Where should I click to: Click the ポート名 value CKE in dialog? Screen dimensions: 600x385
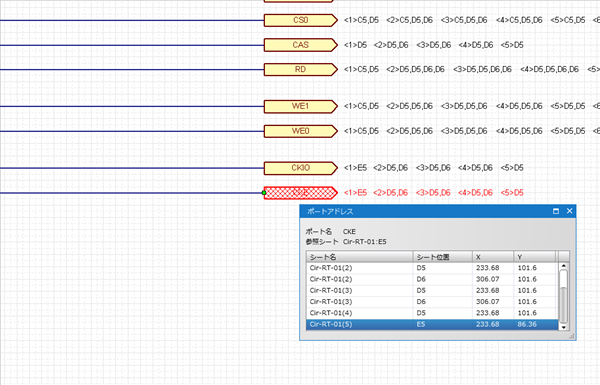(349, 232)
